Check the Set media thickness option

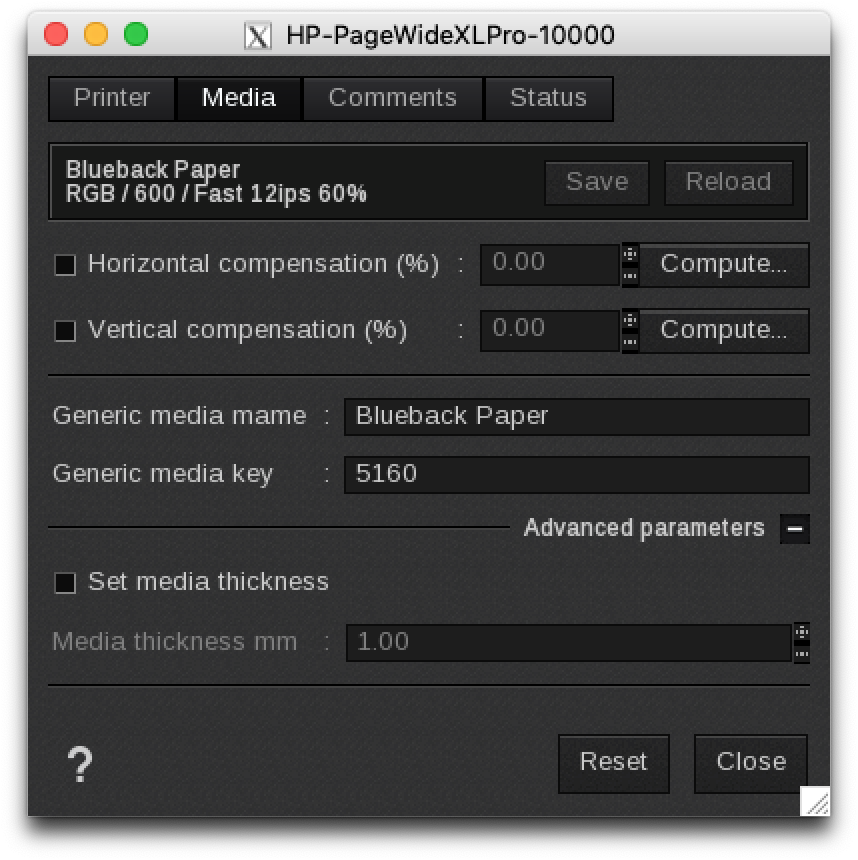pos(65,582)
